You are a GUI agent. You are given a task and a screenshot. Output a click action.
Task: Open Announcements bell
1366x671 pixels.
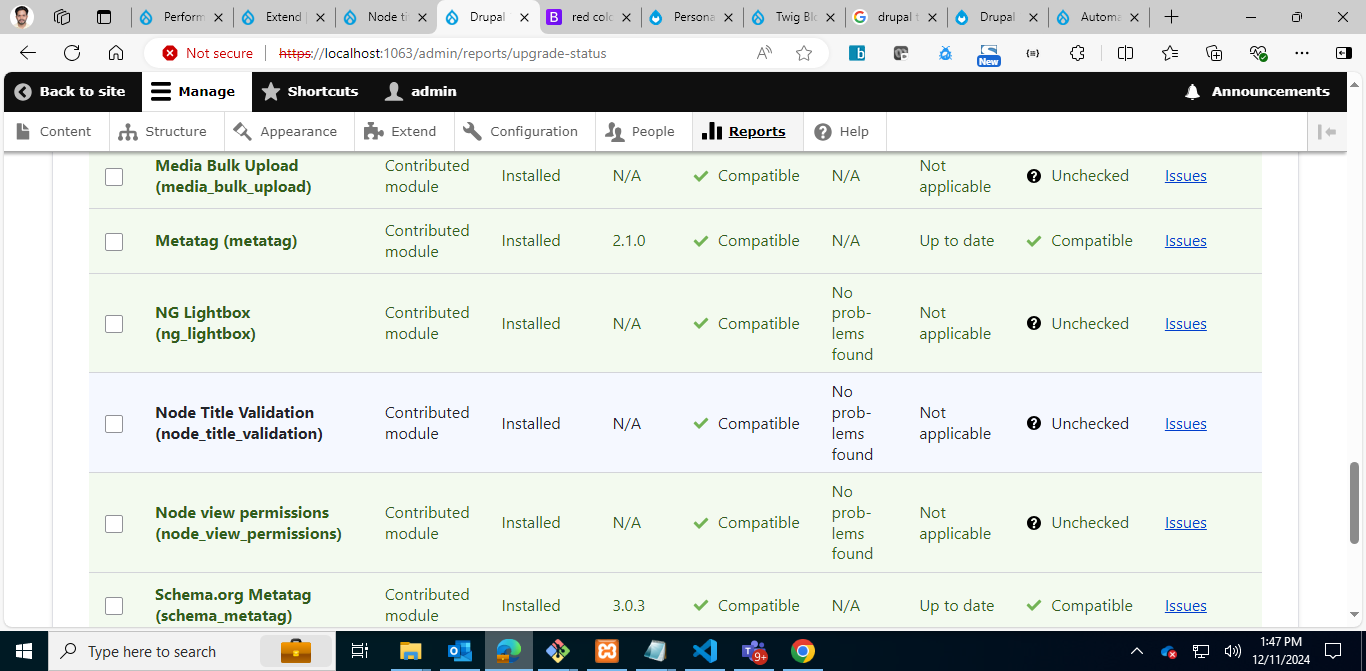click(x=1257, y=91)
